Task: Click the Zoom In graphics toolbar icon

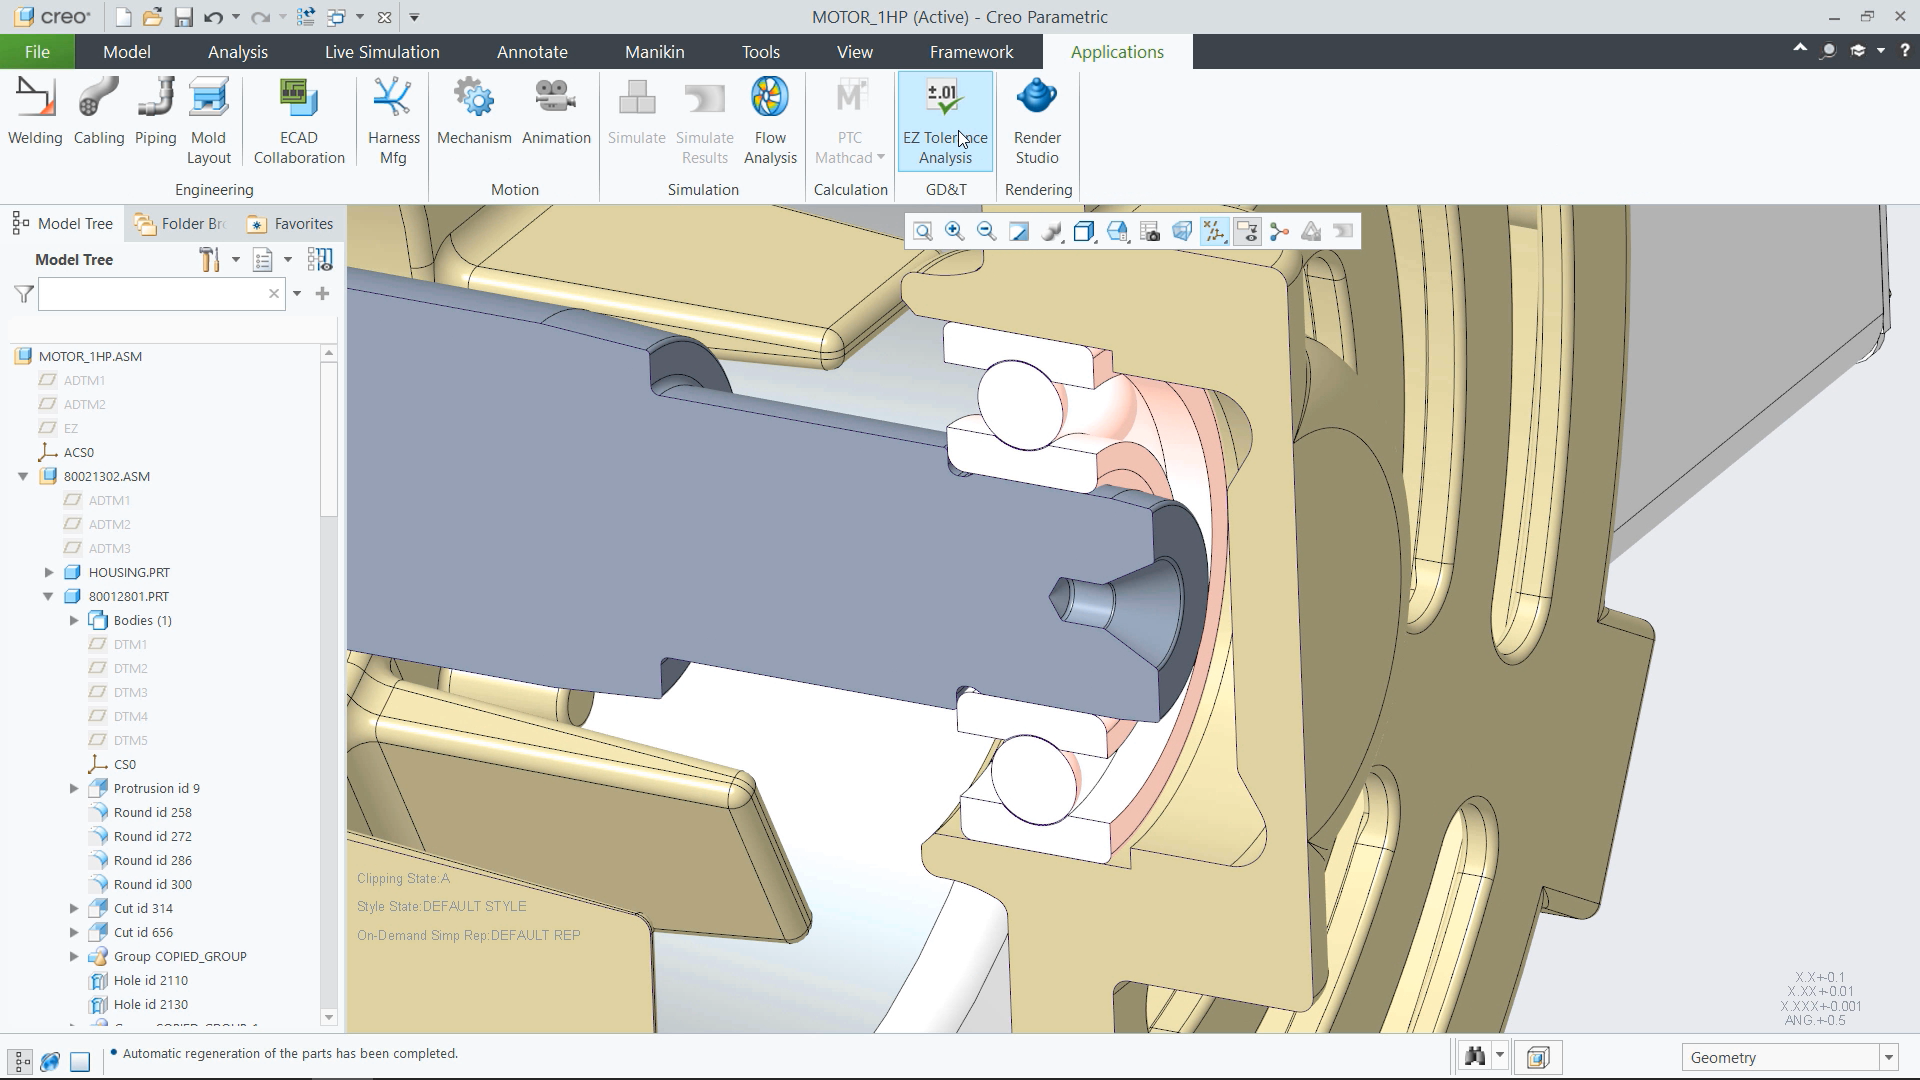Action: 955,232
